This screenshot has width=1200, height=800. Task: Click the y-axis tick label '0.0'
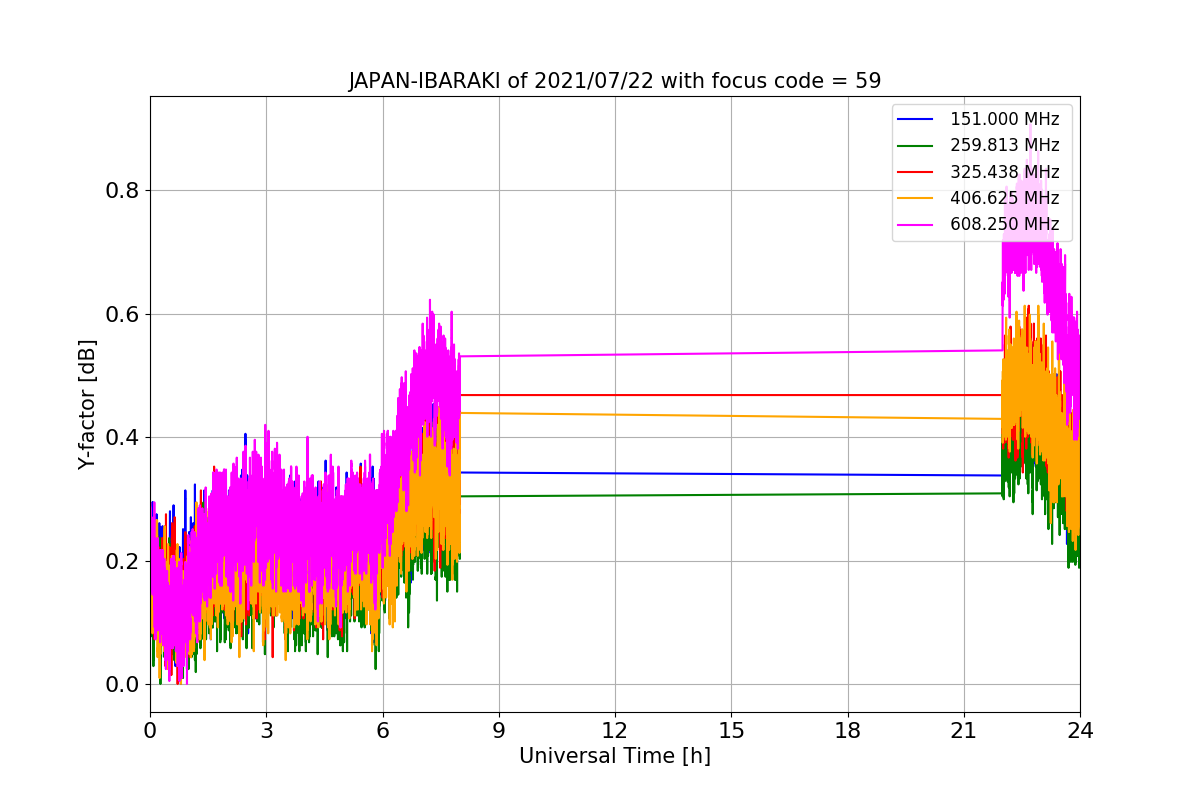(x=120, y=685)
